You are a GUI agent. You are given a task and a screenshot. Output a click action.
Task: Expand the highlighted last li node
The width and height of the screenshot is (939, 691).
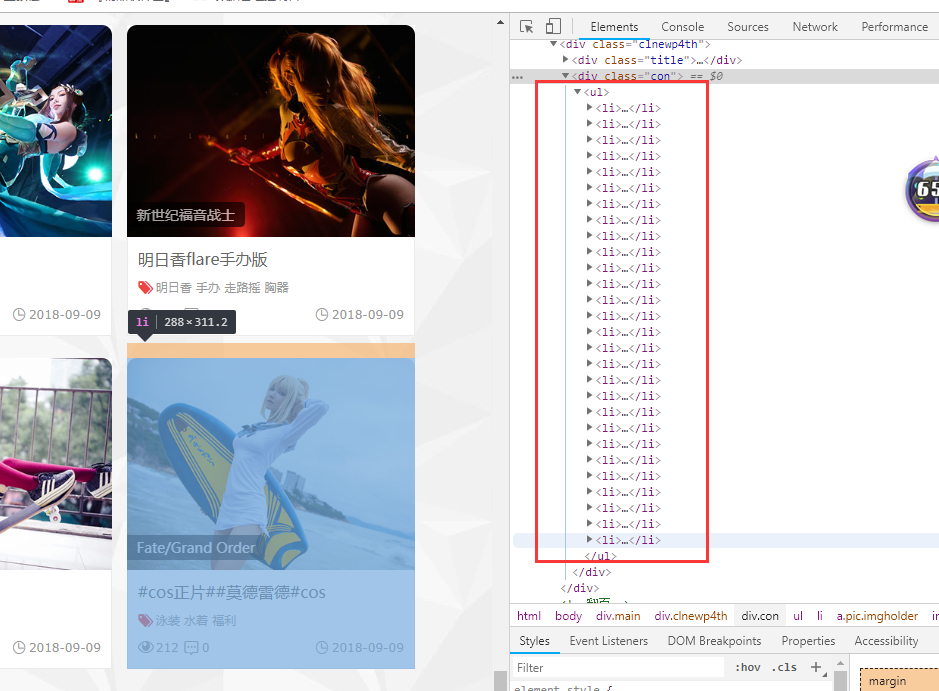(x=589, y=540)
